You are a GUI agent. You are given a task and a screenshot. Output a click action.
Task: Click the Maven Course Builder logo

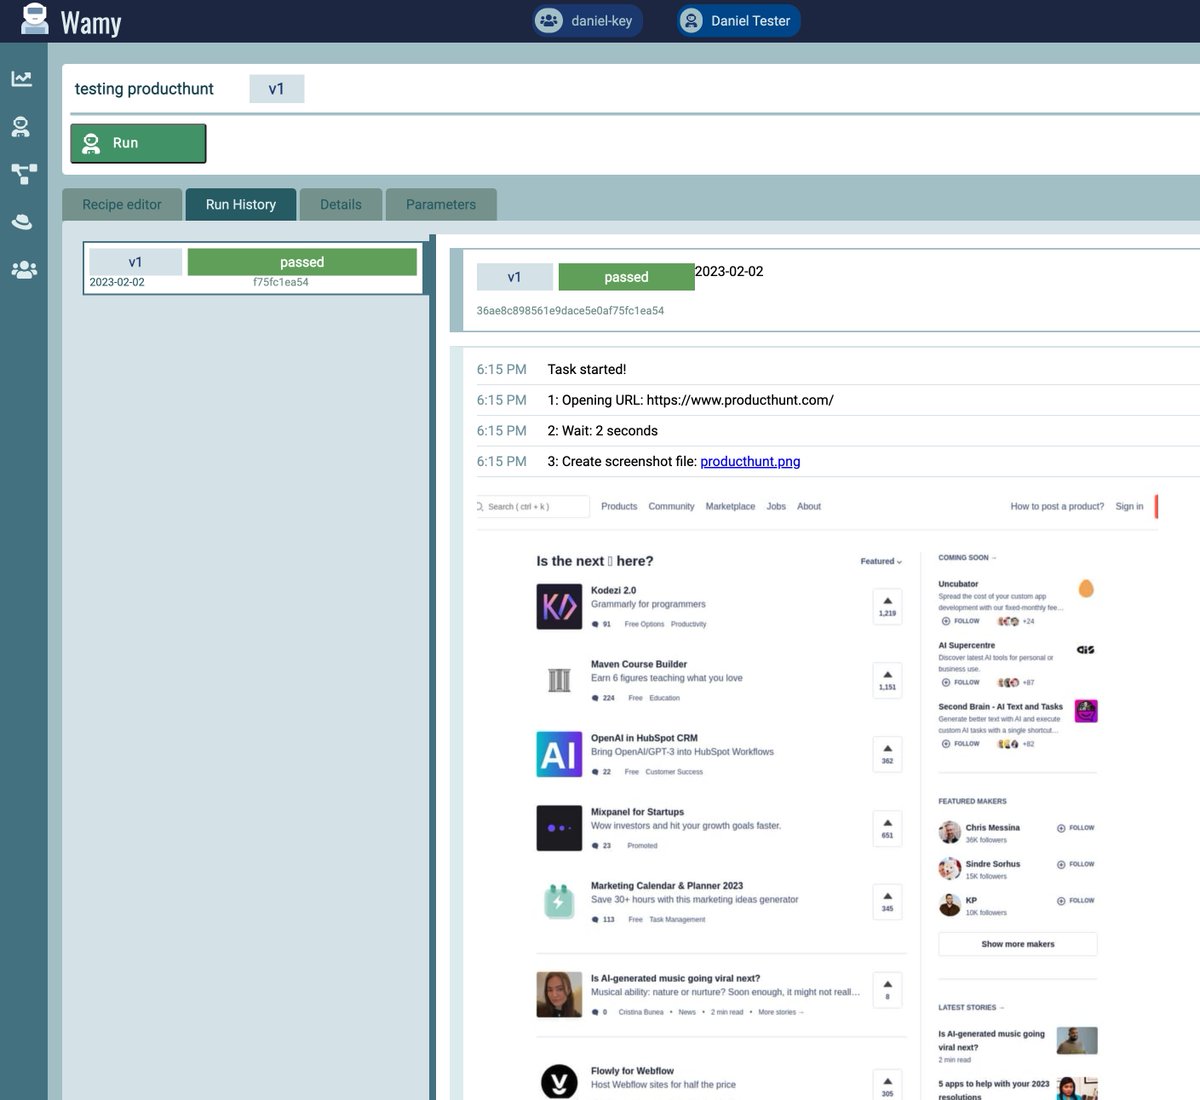[x=559, y=680]
